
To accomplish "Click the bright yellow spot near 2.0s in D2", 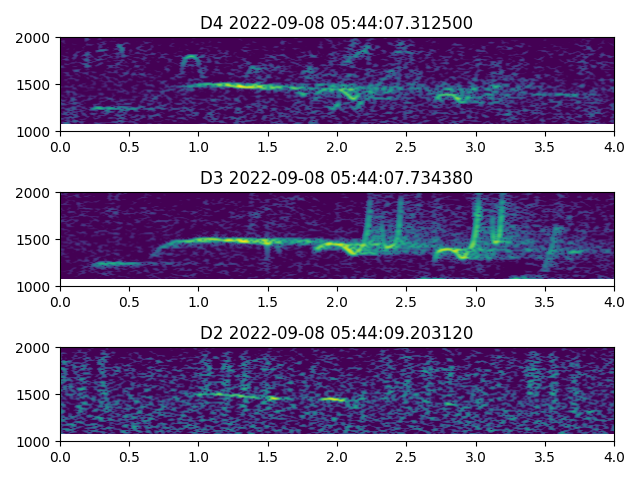I will pos(334,399).
